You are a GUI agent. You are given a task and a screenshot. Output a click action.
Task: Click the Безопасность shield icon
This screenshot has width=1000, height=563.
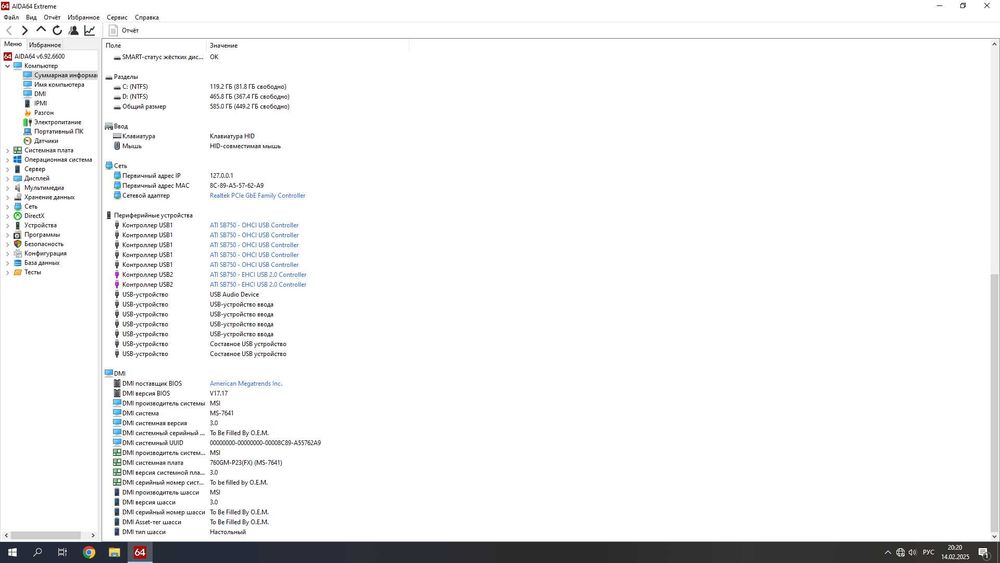17,244
